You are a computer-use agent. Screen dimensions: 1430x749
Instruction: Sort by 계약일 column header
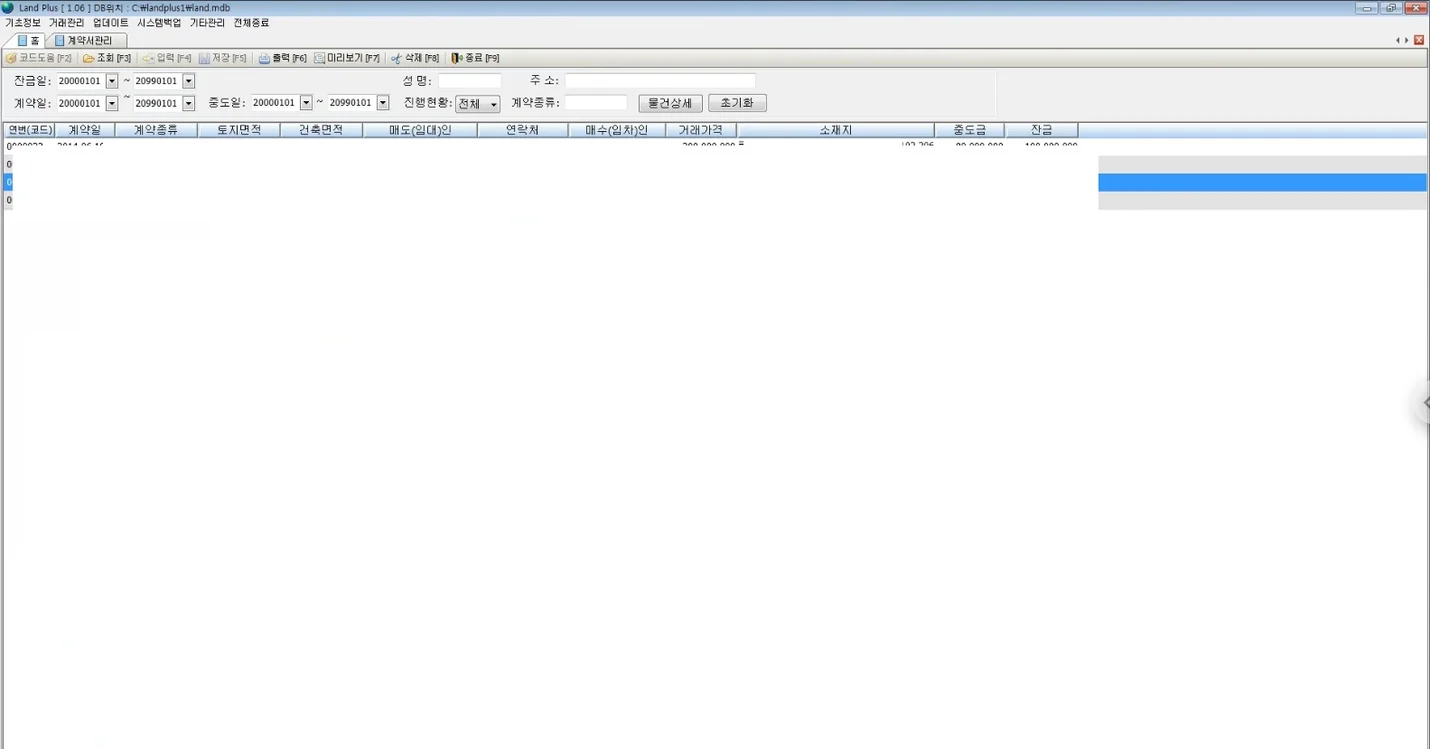tap(85, 130)
